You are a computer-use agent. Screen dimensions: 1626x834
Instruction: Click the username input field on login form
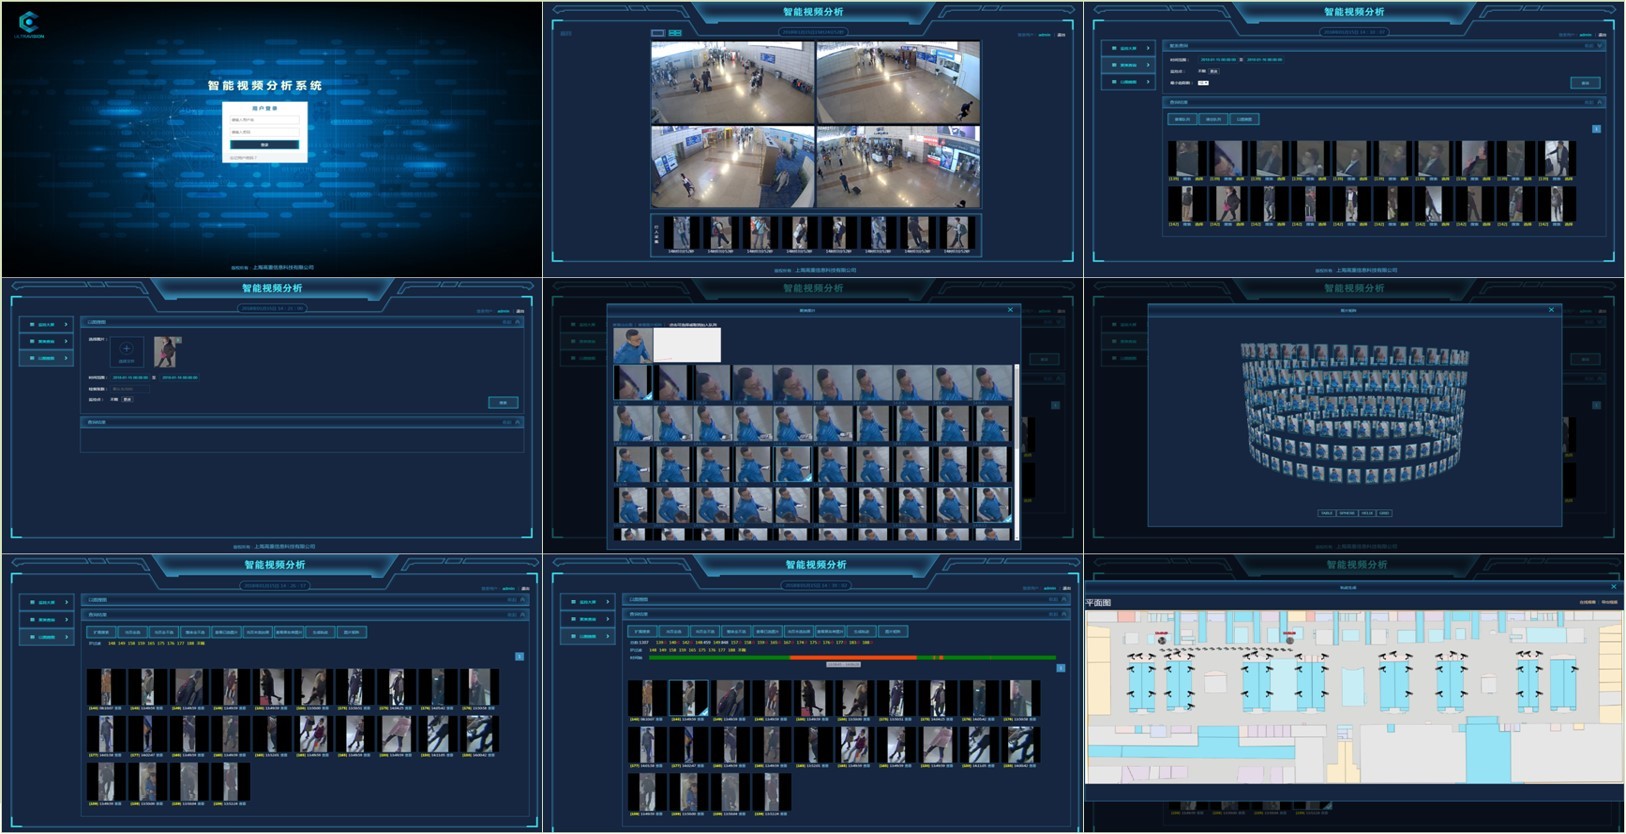[265, 120]
